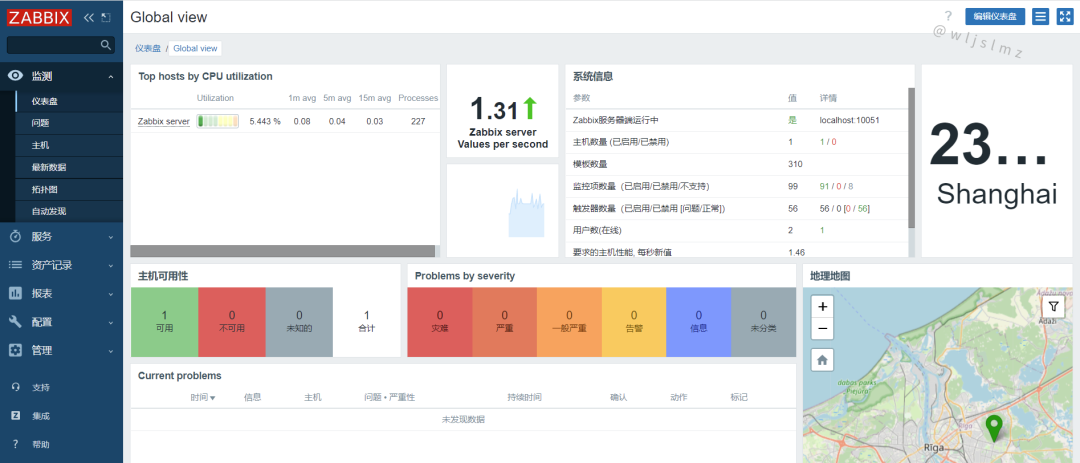Click the Global view breadcrumb

point(195,48)
